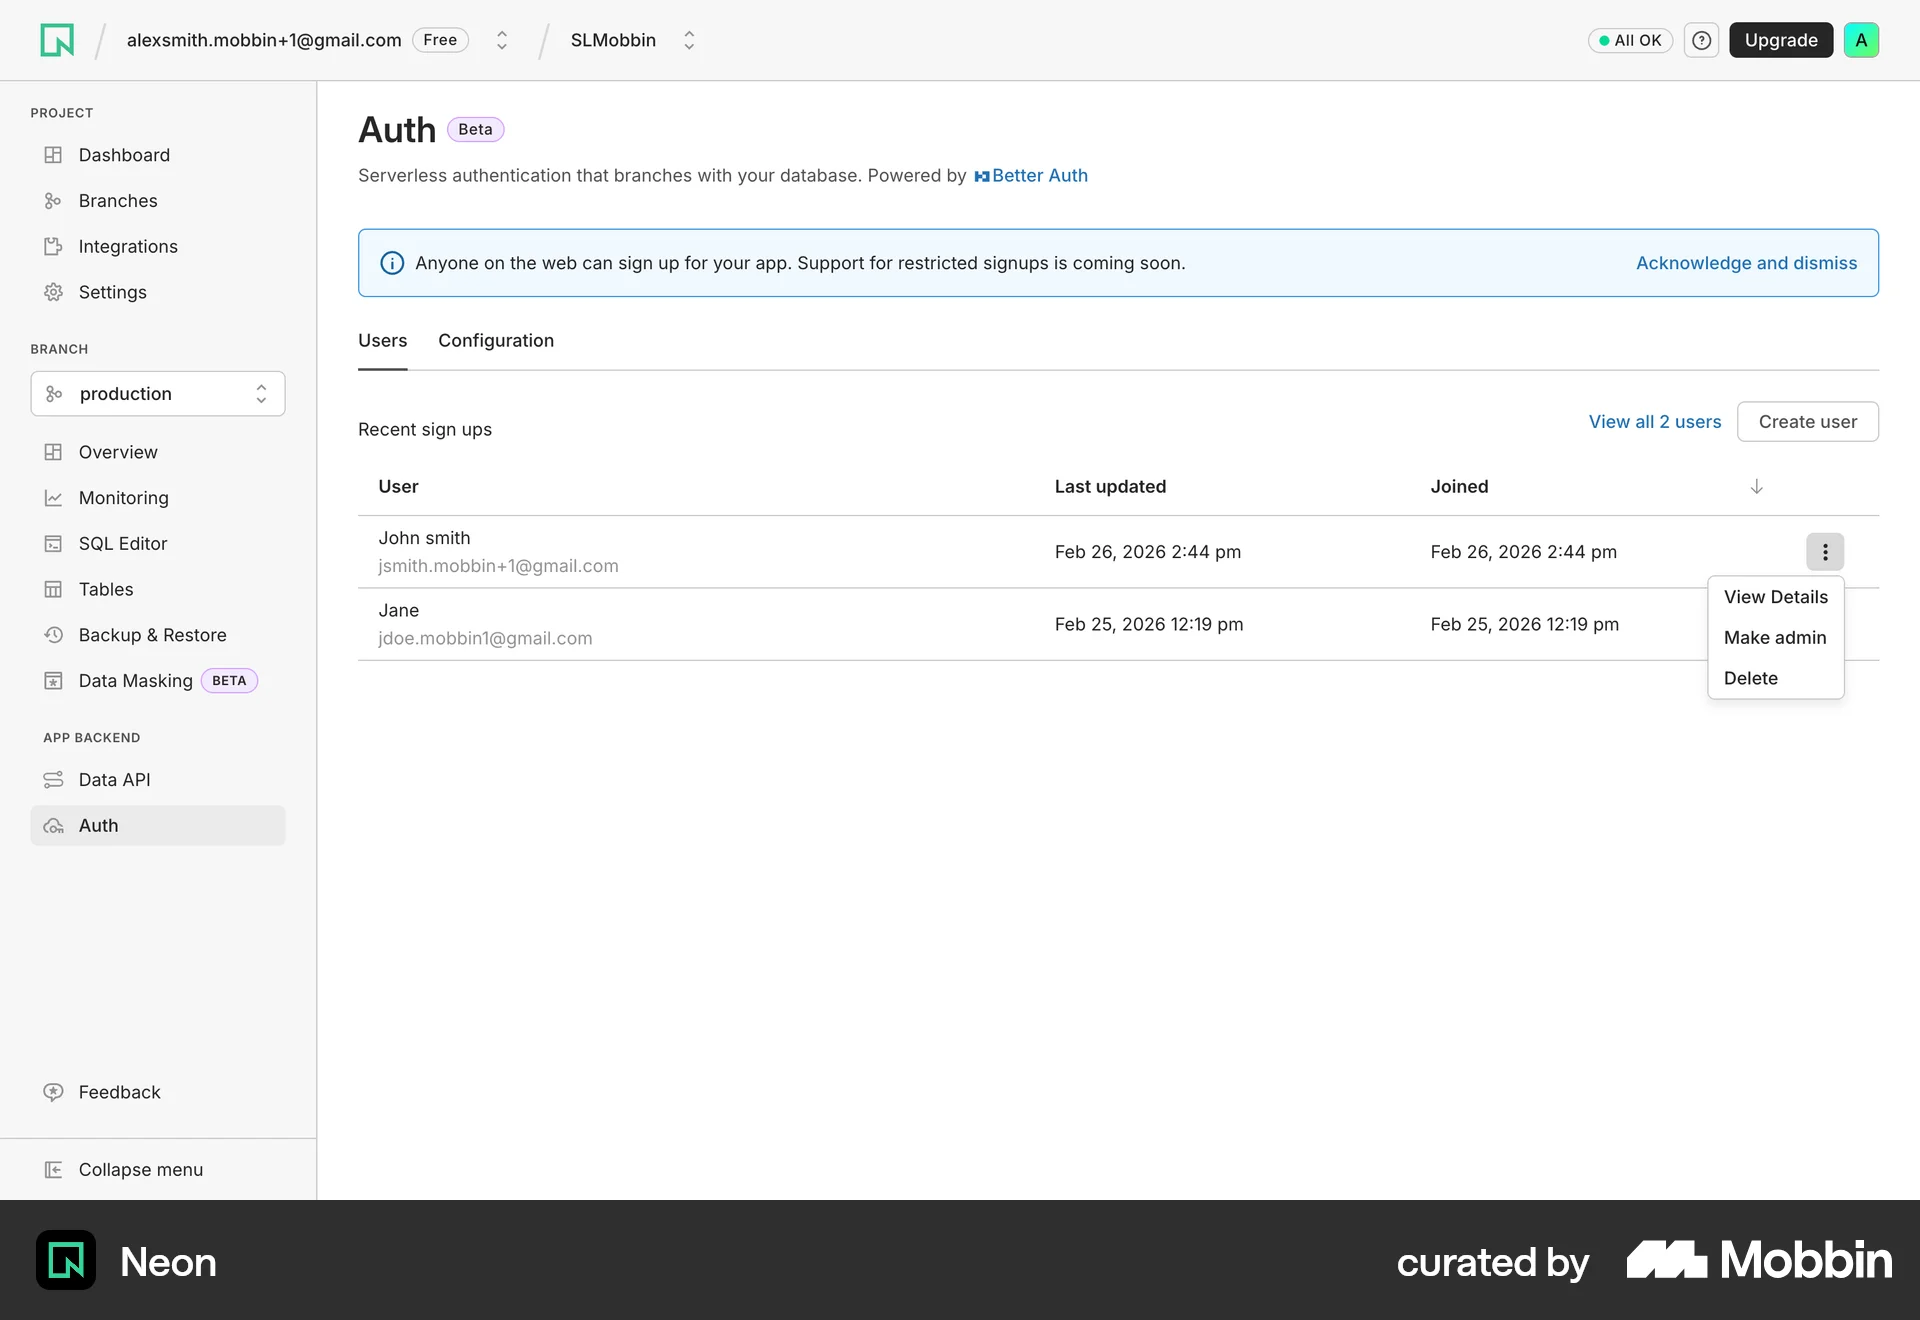Click the Overview icon under branch
The width and height of the screenshot is (1920, 1320).
tap(53, 452)
